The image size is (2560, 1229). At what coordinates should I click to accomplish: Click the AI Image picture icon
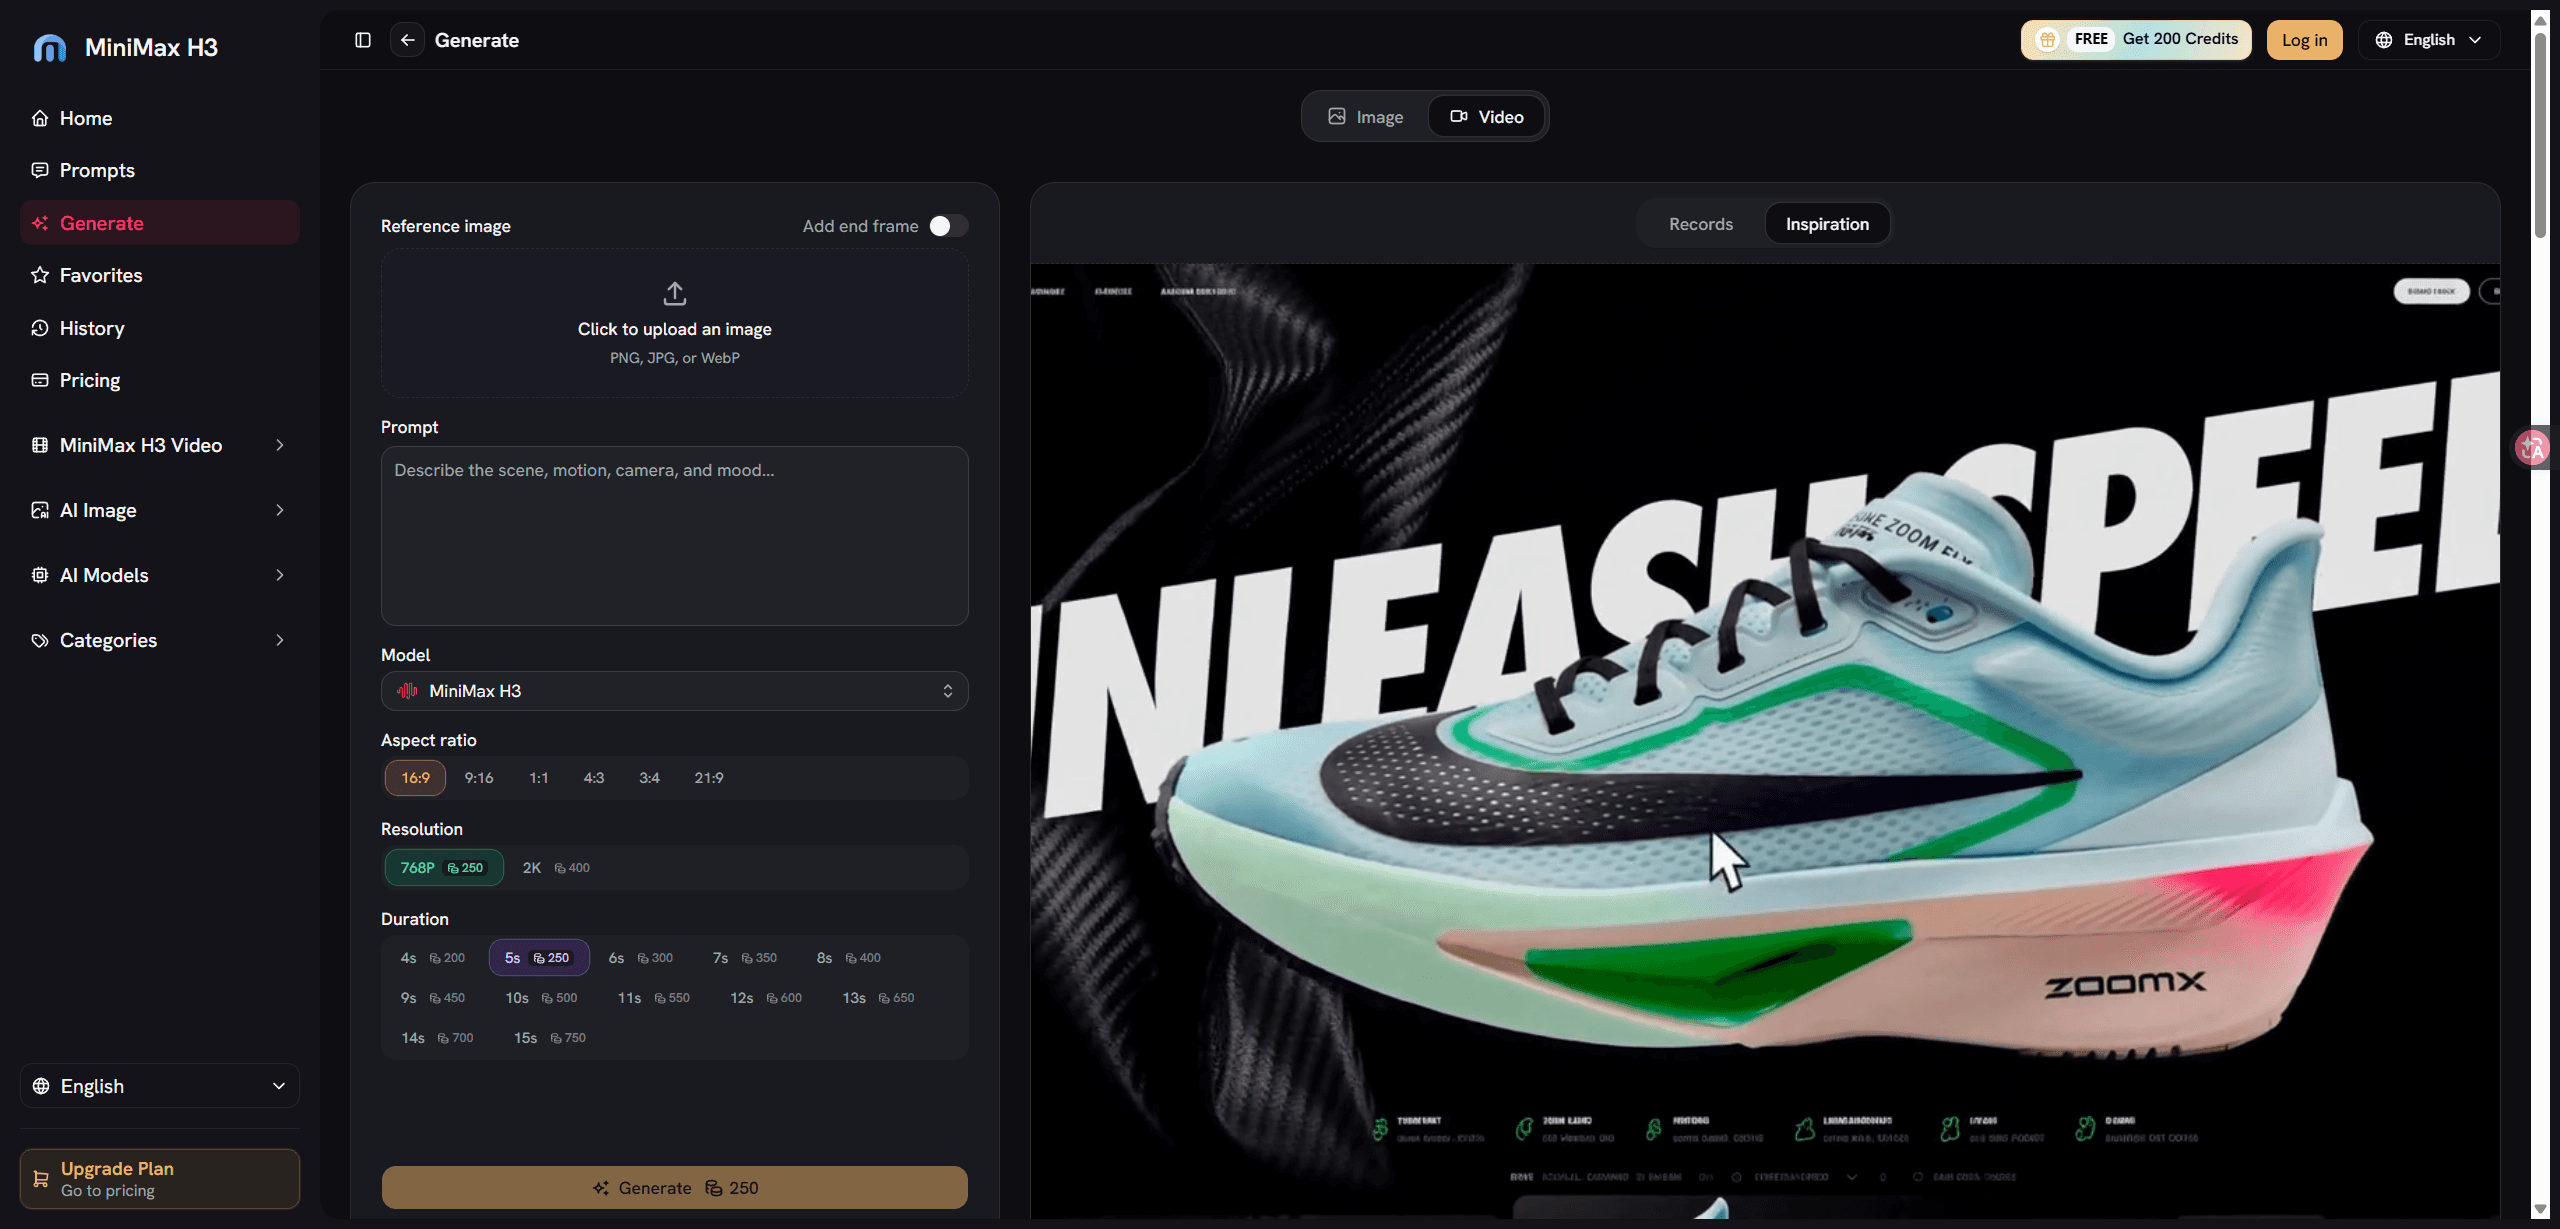tap(40, 510)
